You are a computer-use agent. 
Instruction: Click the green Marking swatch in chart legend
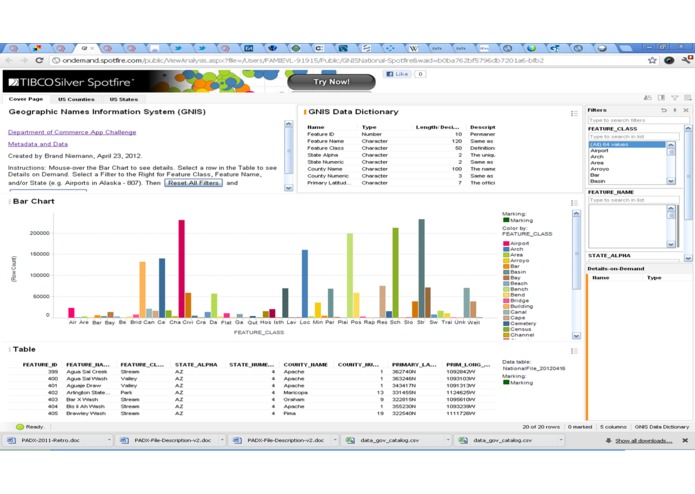pos(506,220)
